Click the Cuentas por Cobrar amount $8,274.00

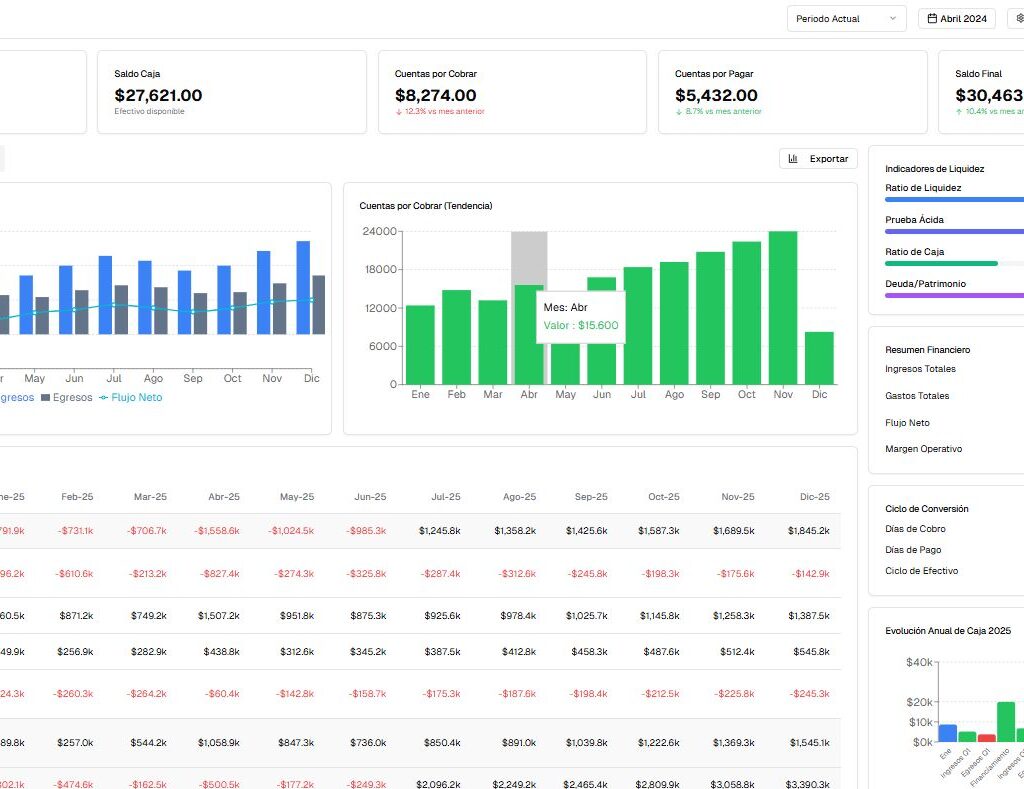[x=436, y=95]
